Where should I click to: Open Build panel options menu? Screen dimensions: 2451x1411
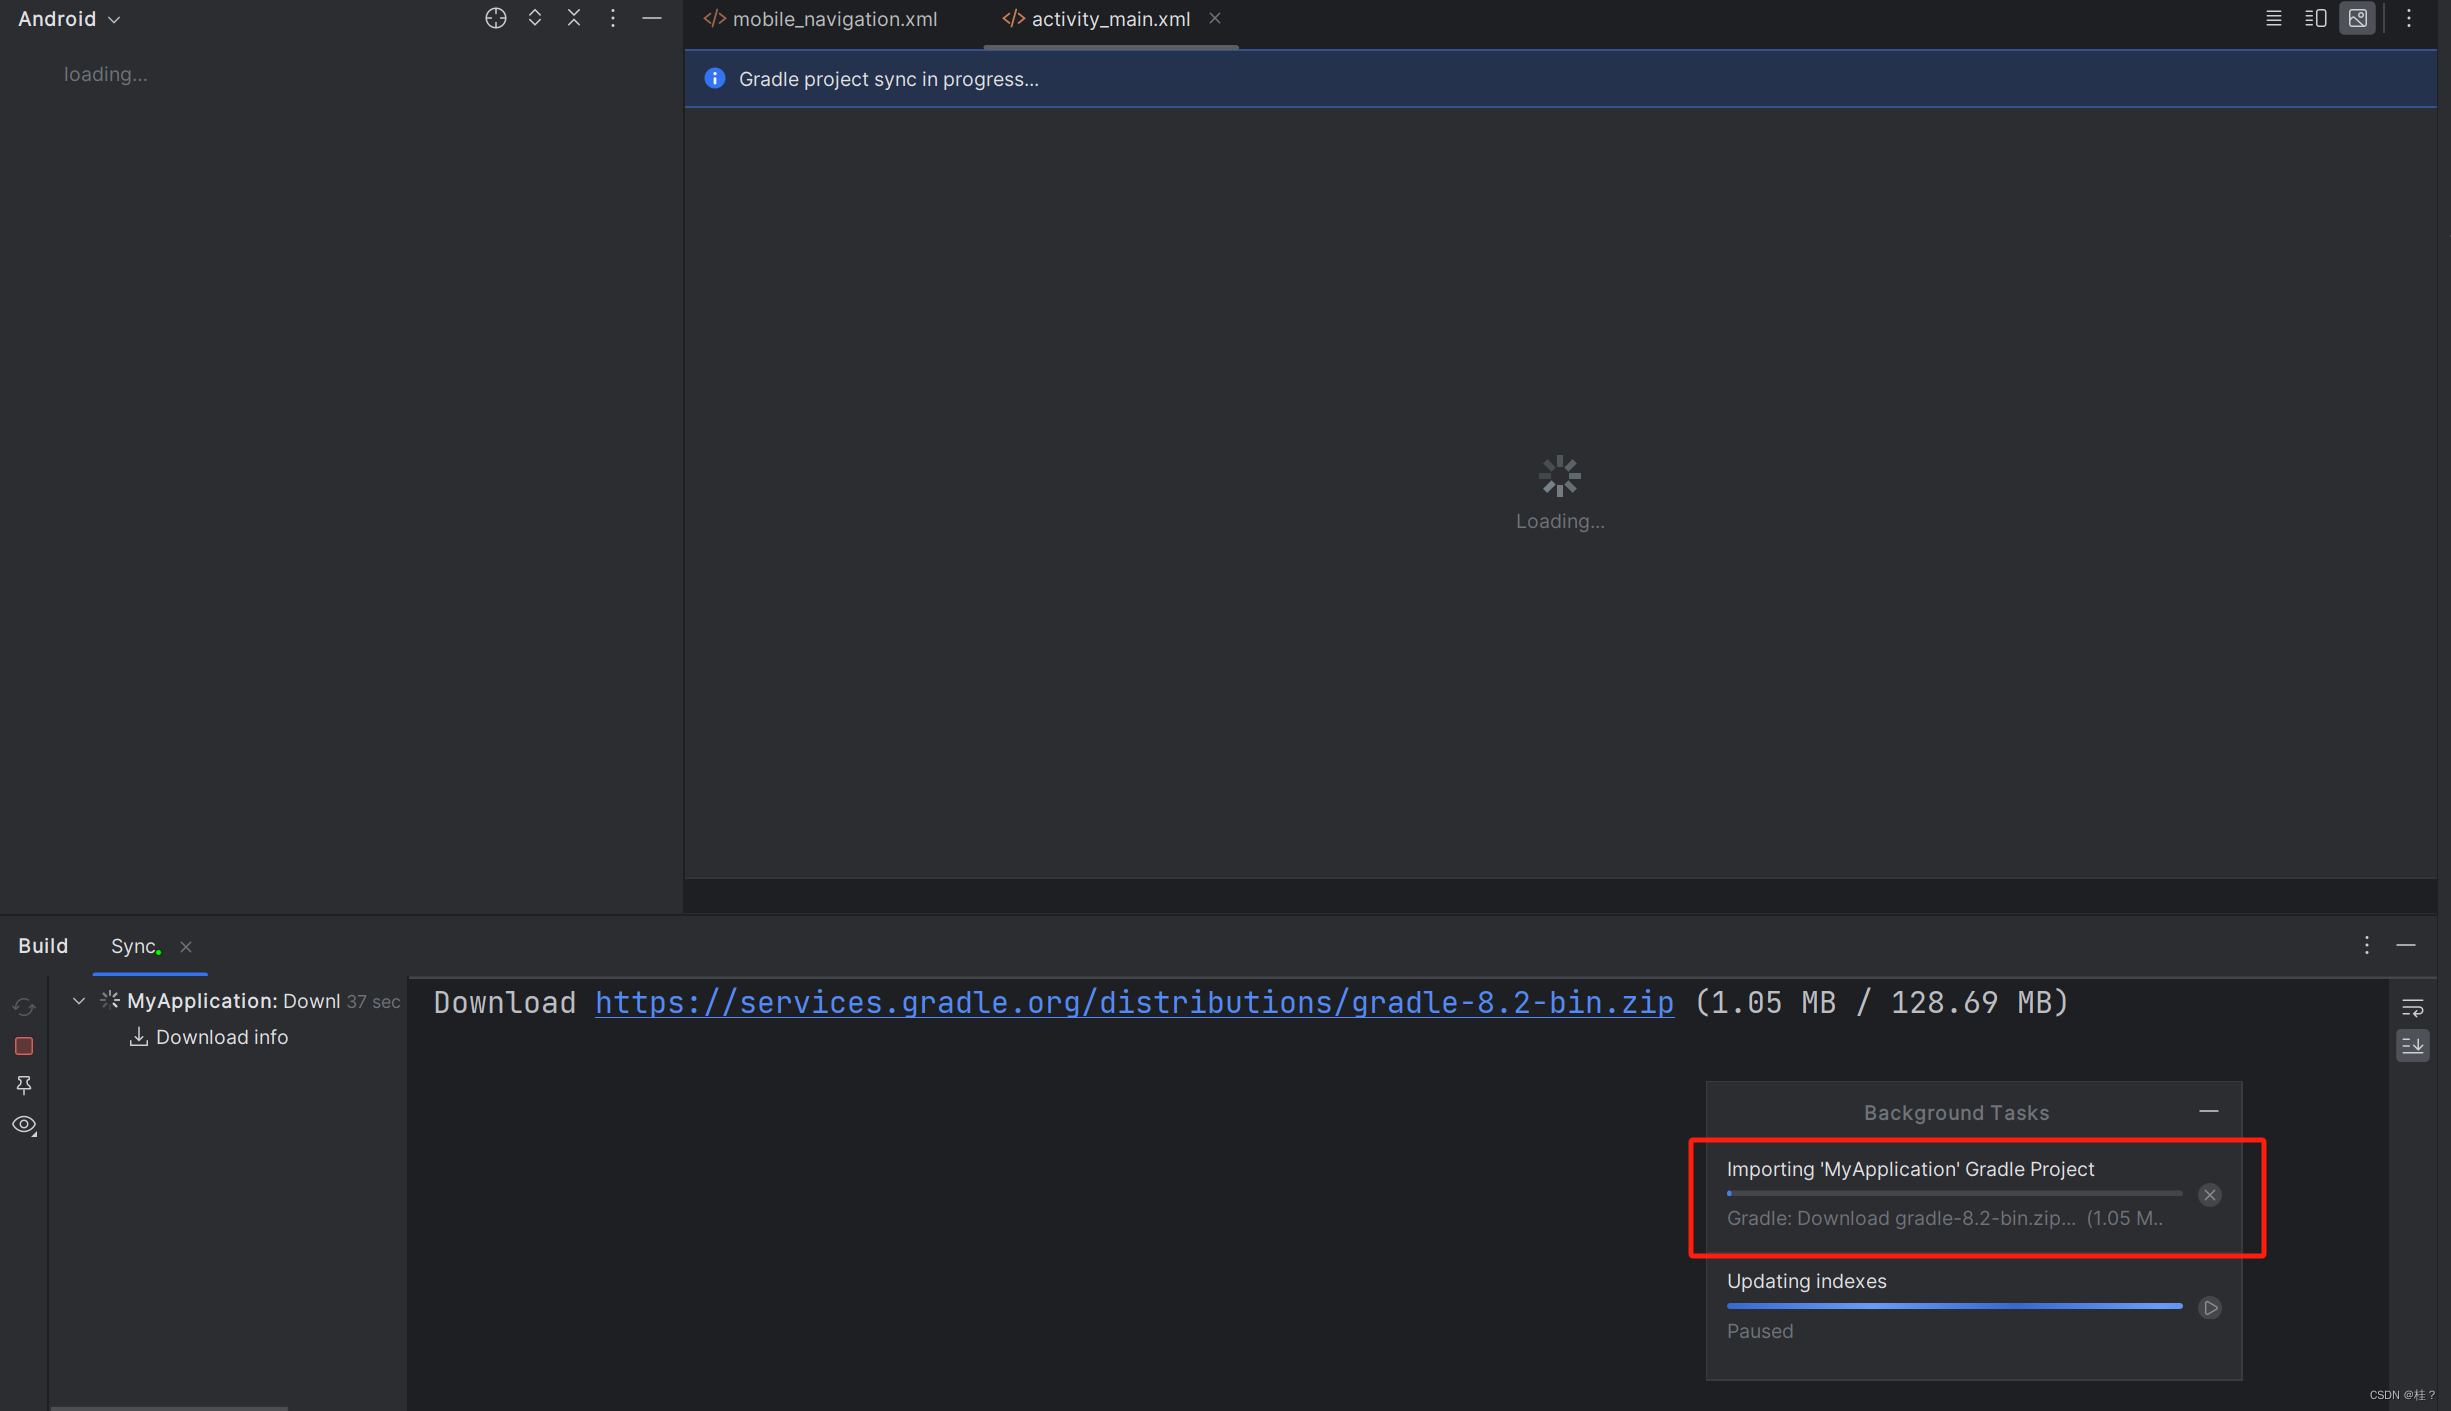[2366, 944]
